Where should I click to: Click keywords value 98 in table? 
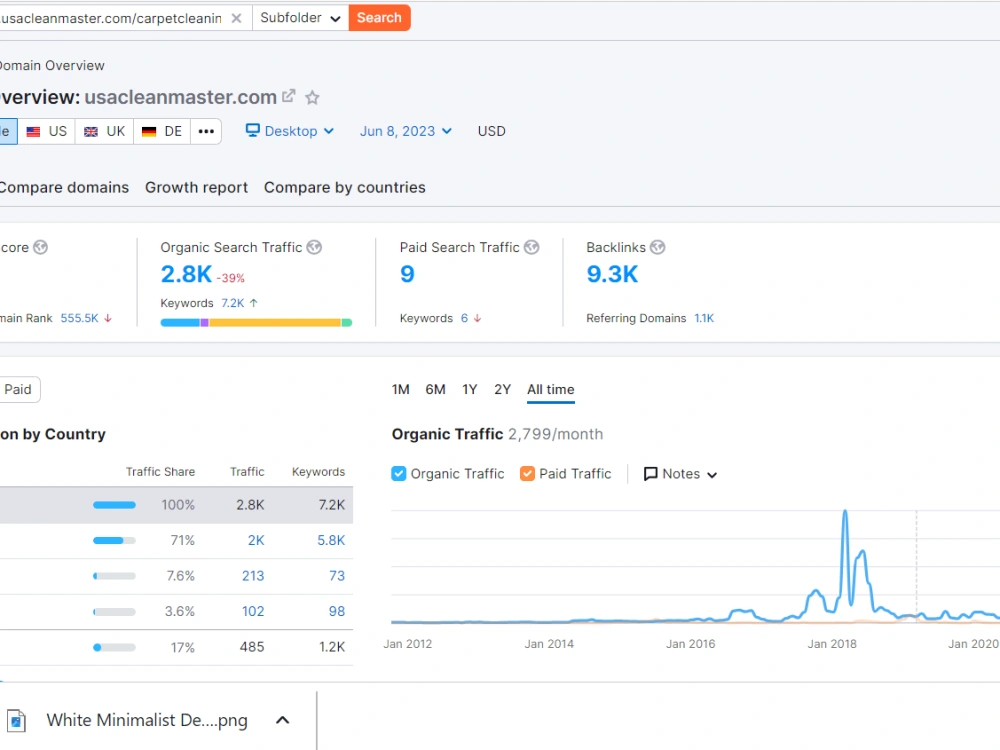[337, 612]
